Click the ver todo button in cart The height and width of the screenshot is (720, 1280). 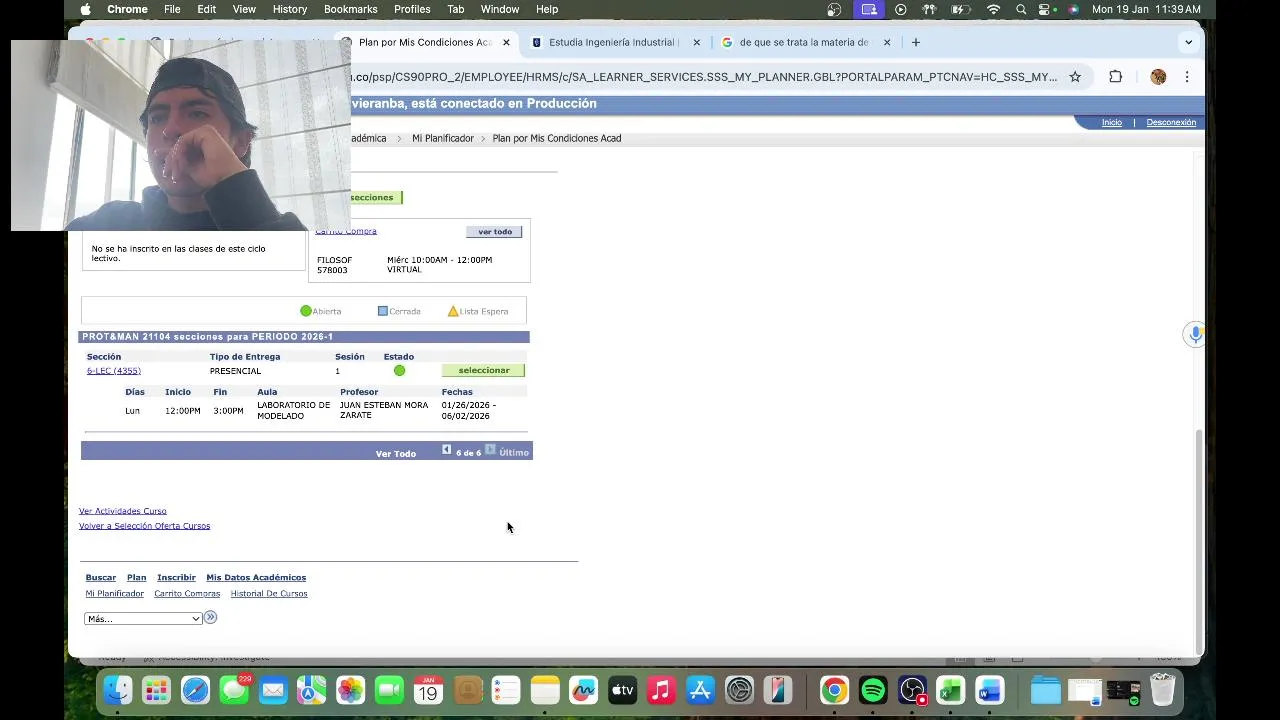pos(494,231)
